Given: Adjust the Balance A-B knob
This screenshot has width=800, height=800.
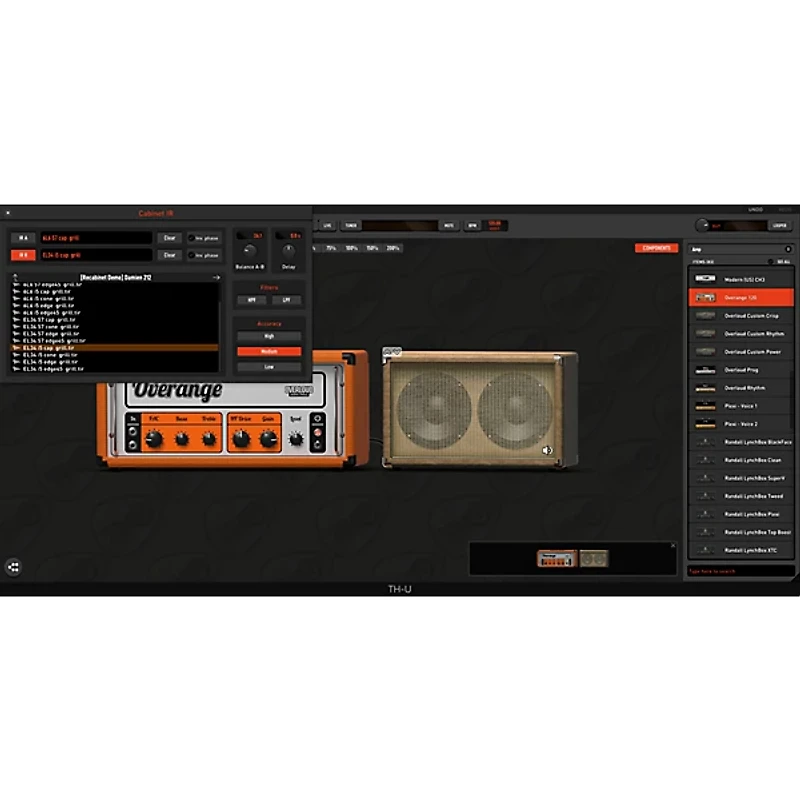Looking at the screenshot, I should (x=248, y=250).
